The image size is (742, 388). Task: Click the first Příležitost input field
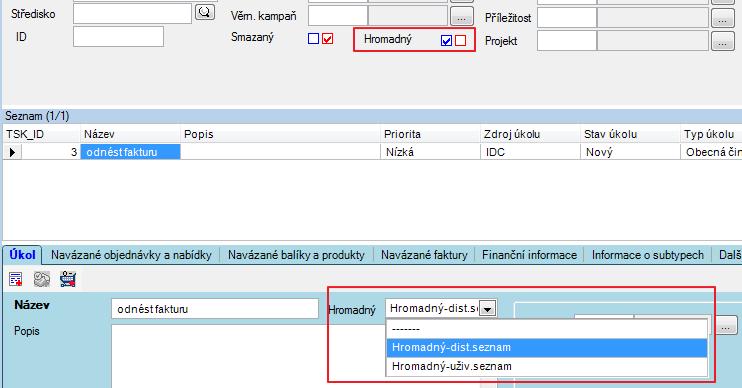(x=567, y=18)
